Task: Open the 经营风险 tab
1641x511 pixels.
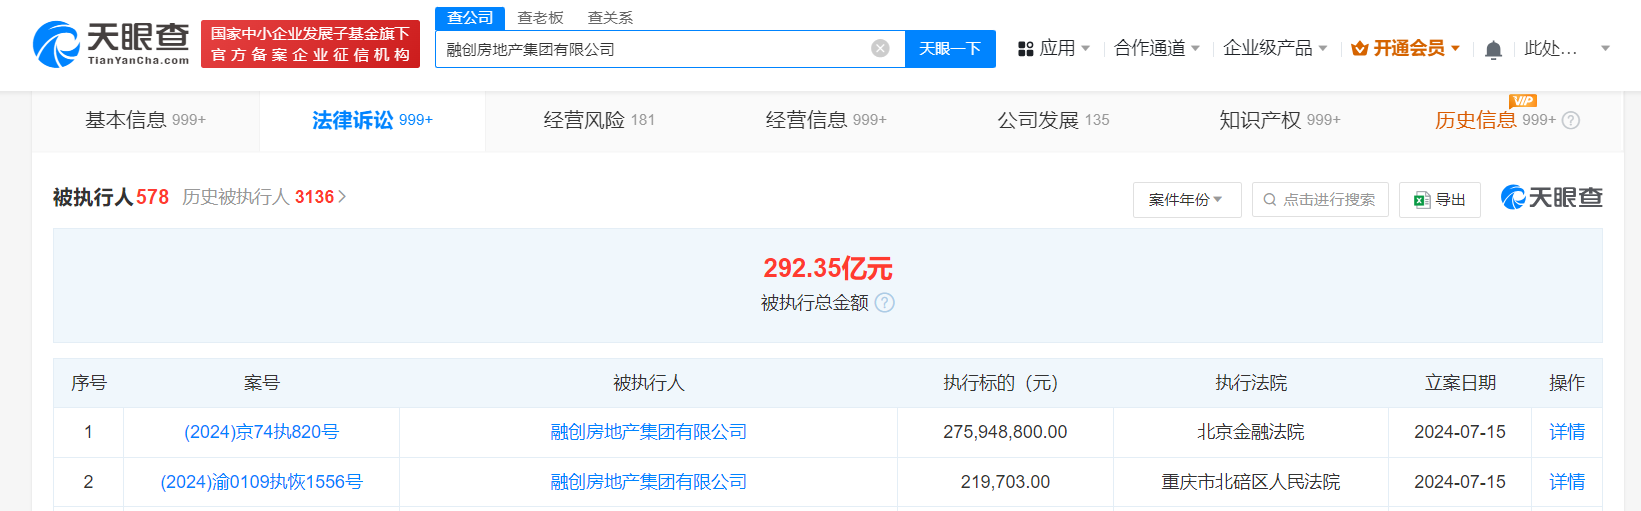Action: point(599,120)
